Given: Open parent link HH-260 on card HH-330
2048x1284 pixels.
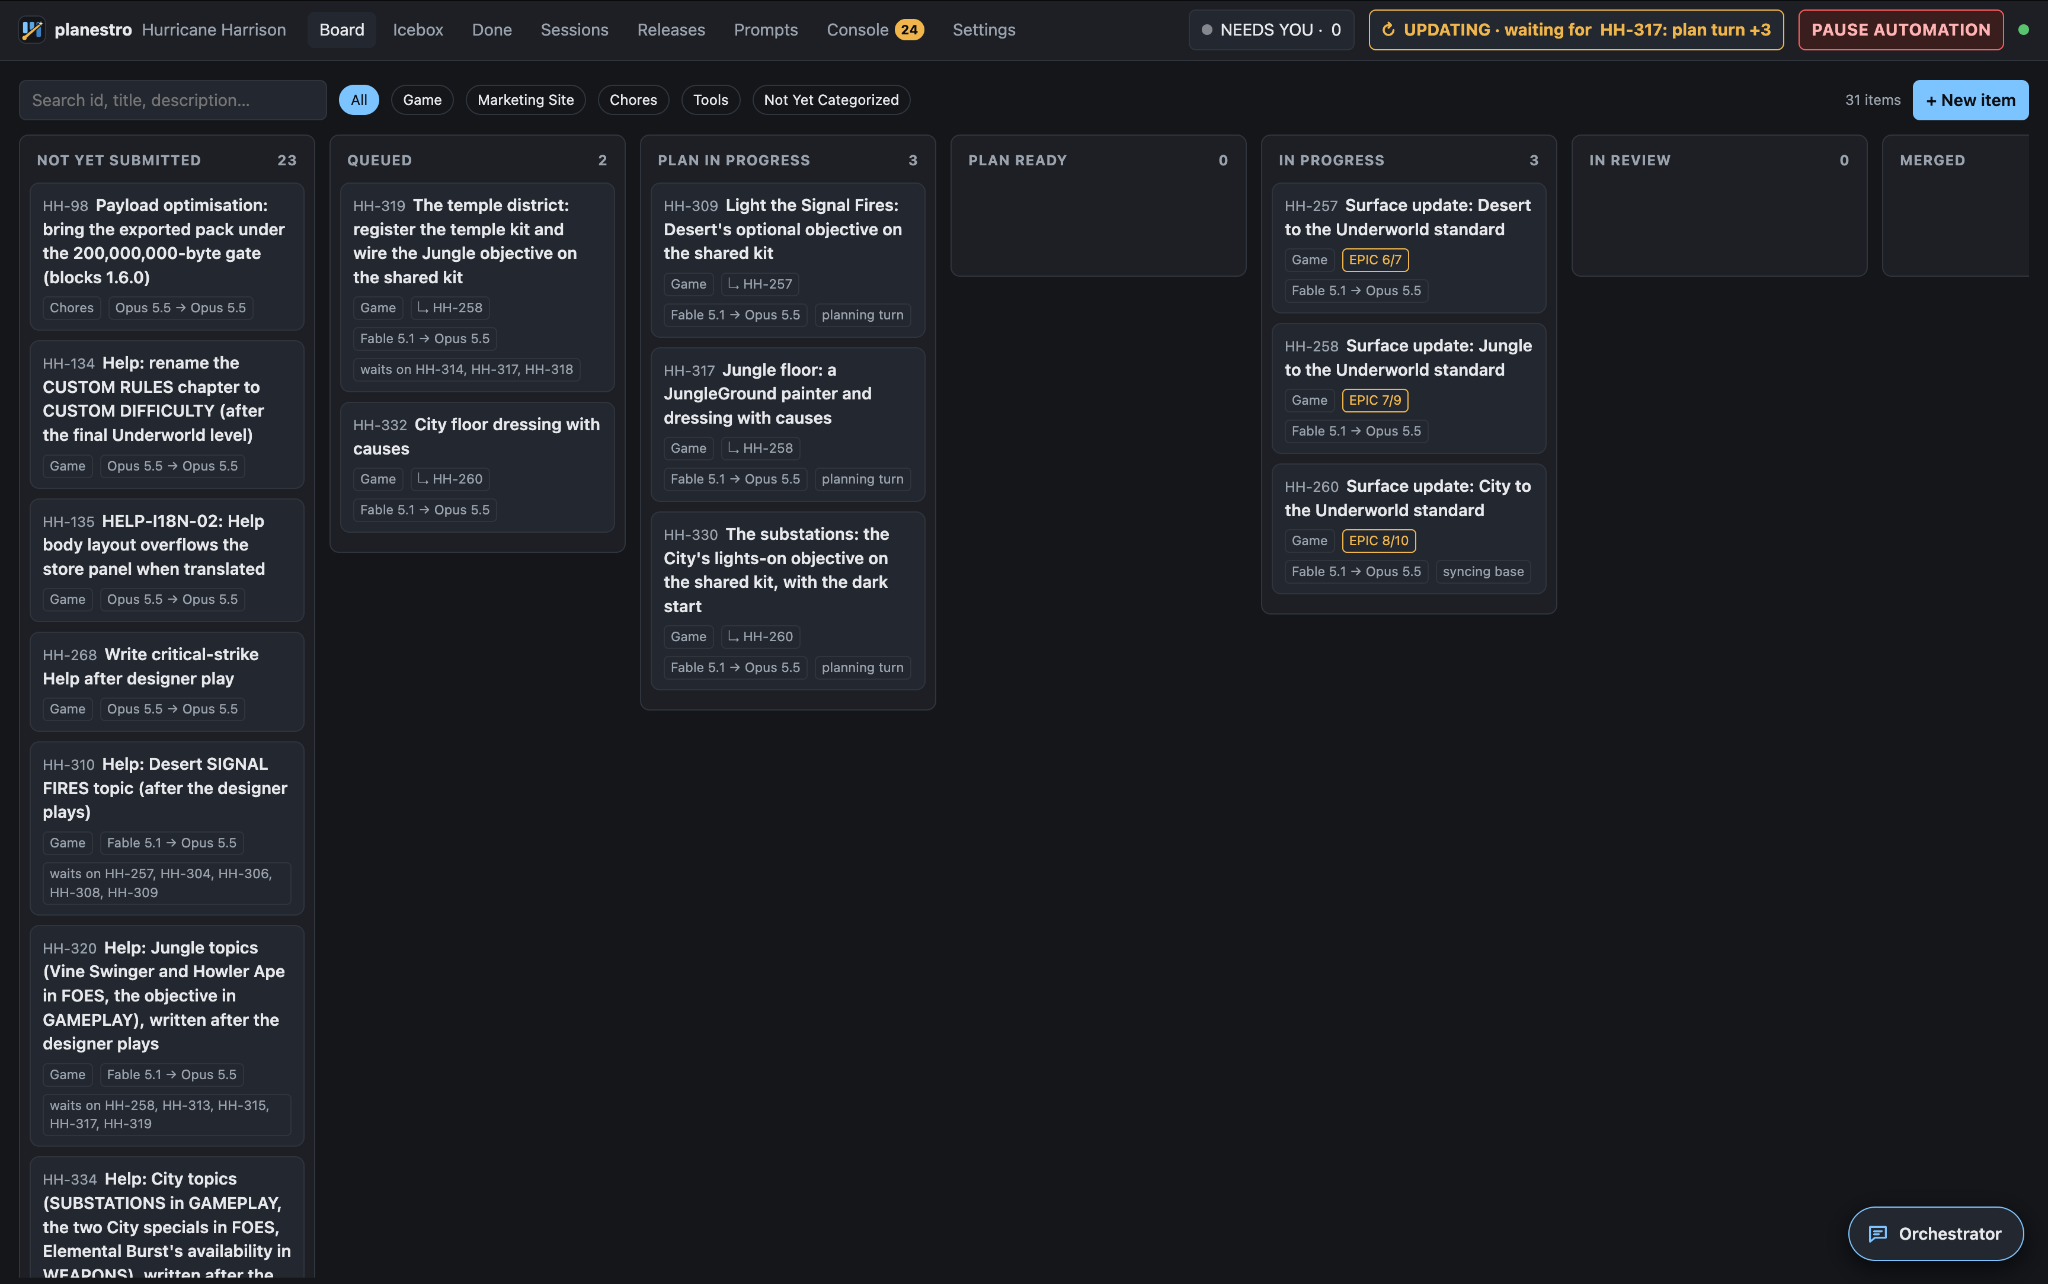Looking at the screenshot, I should point(760,636).
